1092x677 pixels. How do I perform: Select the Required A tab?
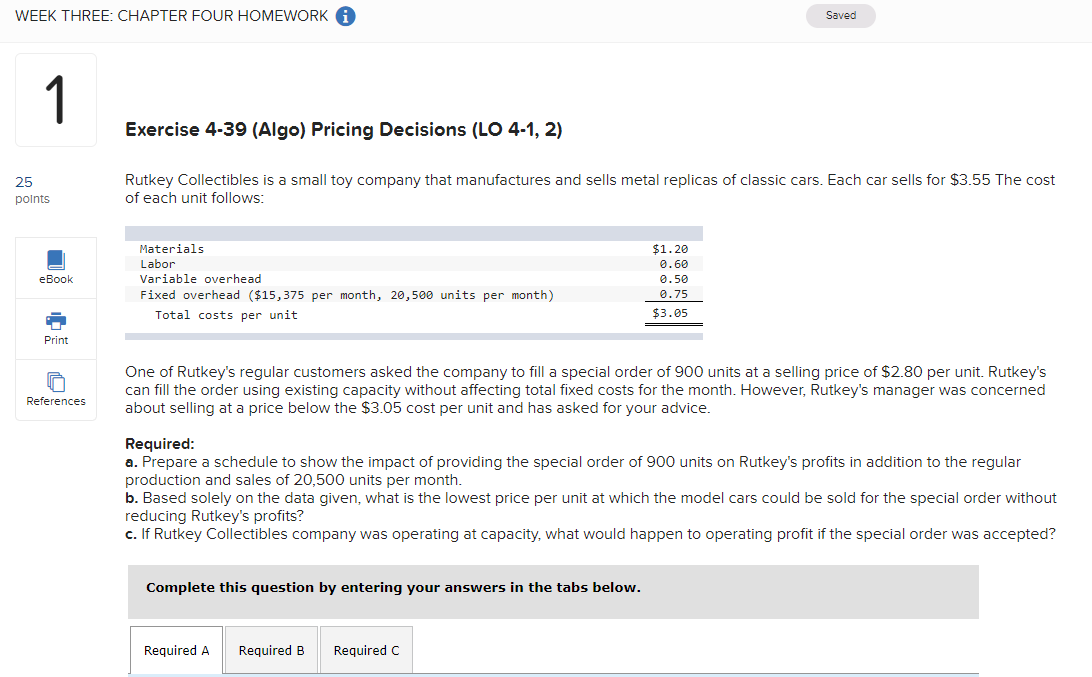[176, 650]
